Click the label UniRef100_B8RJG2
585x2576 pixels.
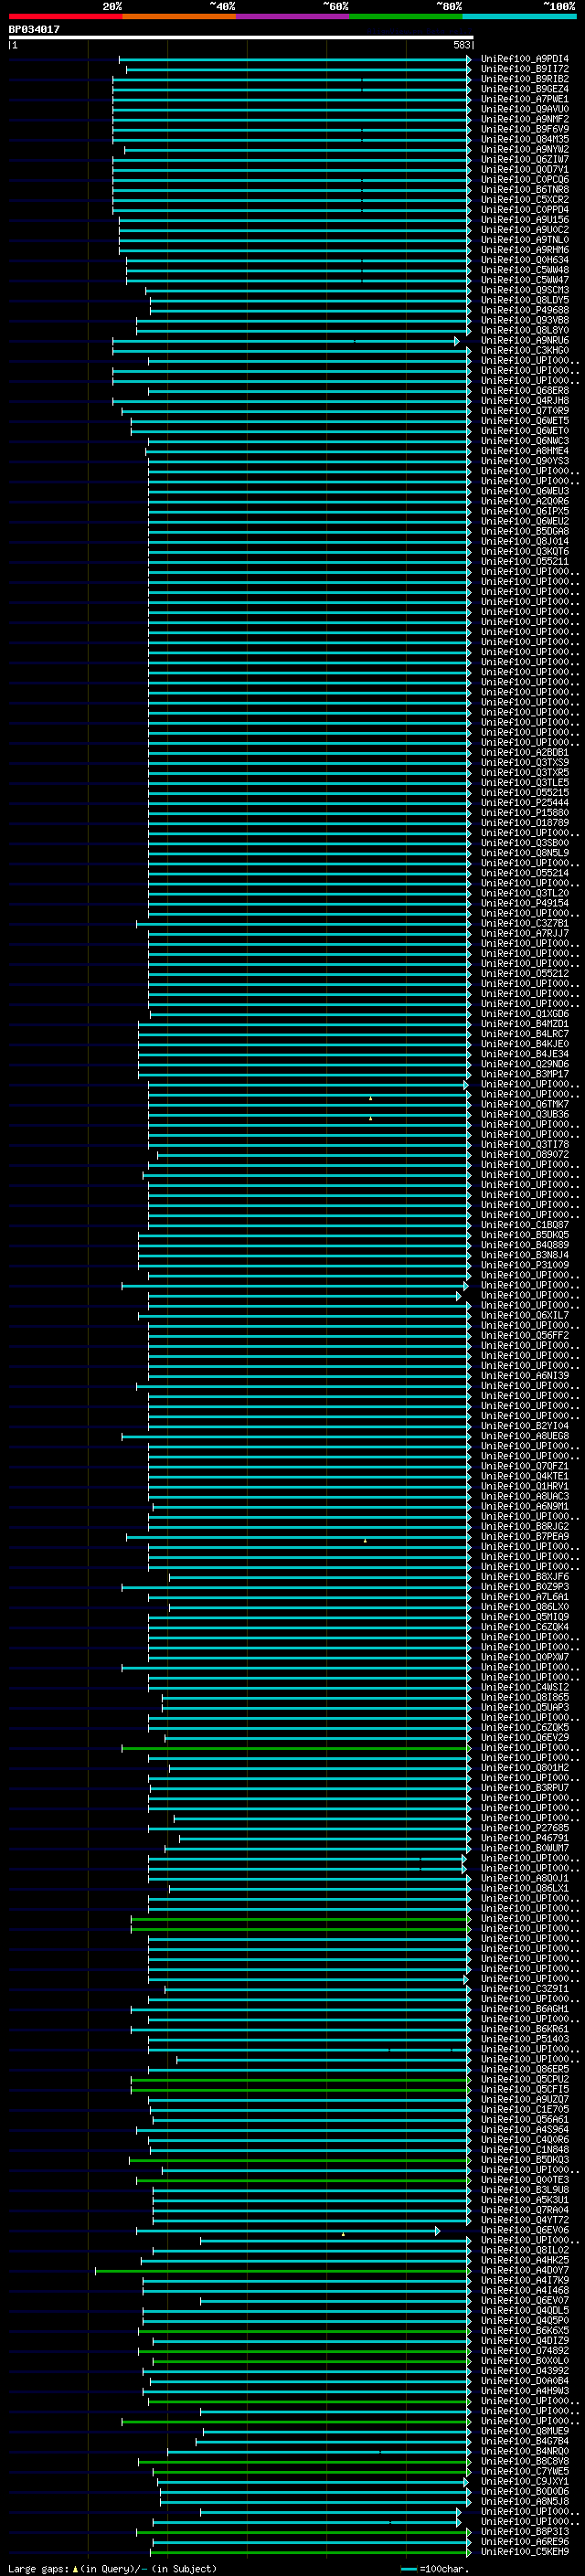[x=524, y=1527]
